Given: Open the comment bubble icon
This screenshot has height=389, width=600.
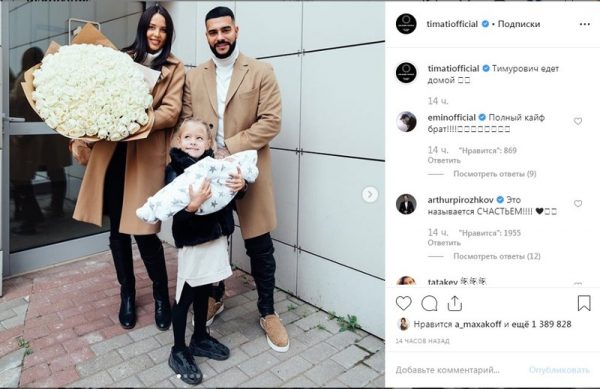Looking at the screenshot, I should 429,304.
